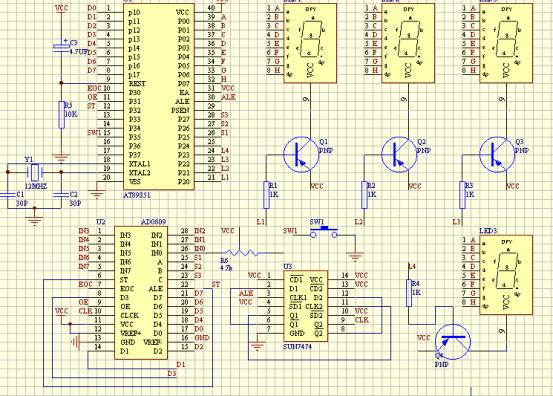The height and width of the screenshot is (396, 553).
Task: Click the IN0 net label near R6
Action: tap(200, 249)
